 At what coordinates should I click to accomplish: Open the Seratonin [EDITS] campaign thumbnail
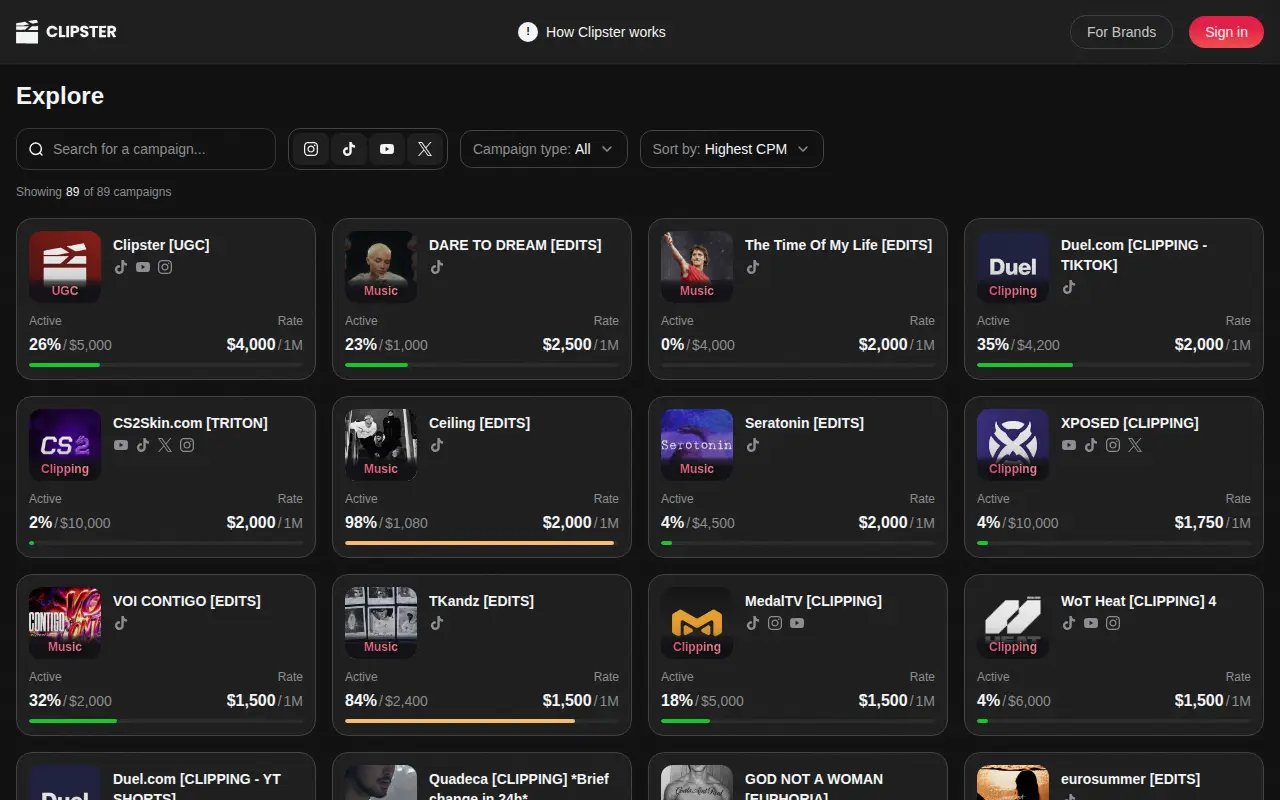[697, 445]
